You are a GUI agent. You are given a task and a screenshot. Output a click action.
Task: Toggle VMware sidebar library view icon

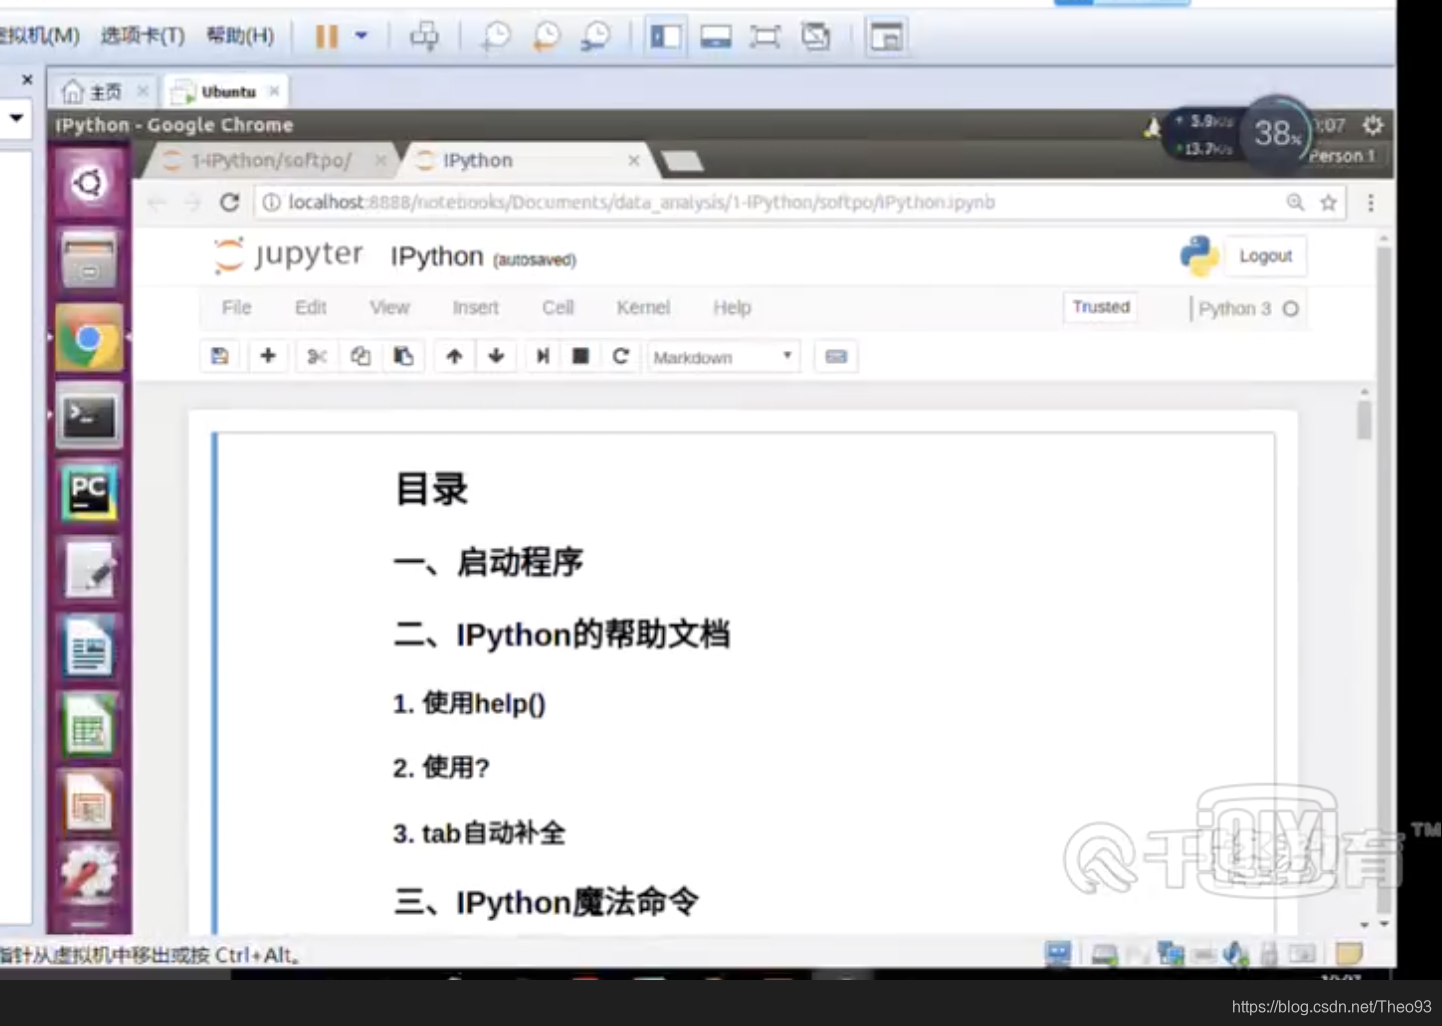[666, 37]
